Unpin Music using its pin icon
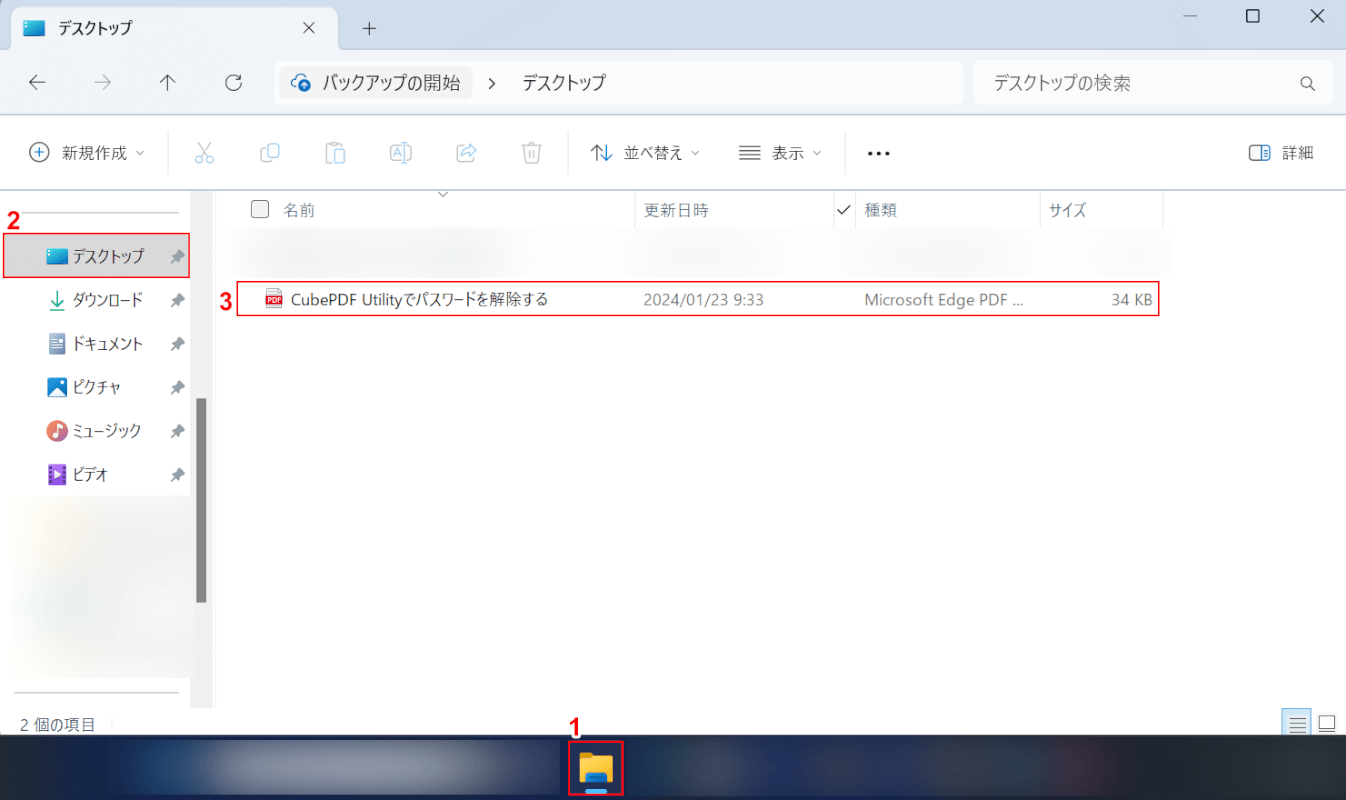 click(177, 431)
